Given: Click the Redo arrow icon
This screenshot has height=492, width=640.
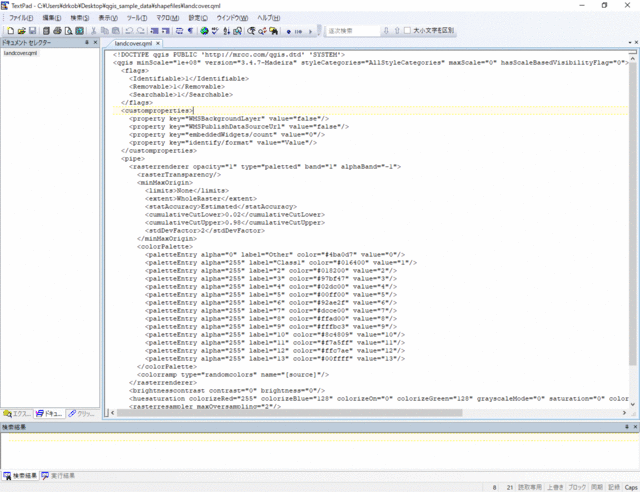Looking at the screenshot, I should (x=140, y=31).
